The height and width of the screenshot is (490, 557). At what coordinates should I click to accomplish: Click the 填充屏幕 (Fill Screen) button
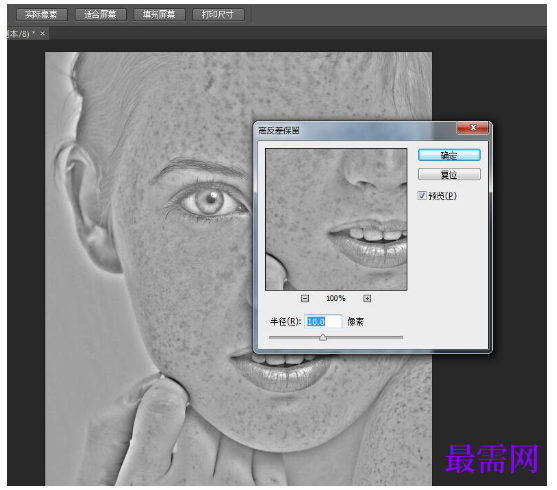coord(159,15)
